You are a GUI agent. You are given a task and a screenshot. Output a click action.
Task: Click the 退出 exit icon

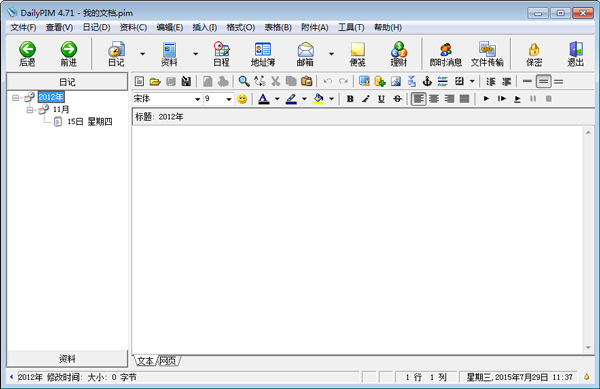[x=576, y=54]
